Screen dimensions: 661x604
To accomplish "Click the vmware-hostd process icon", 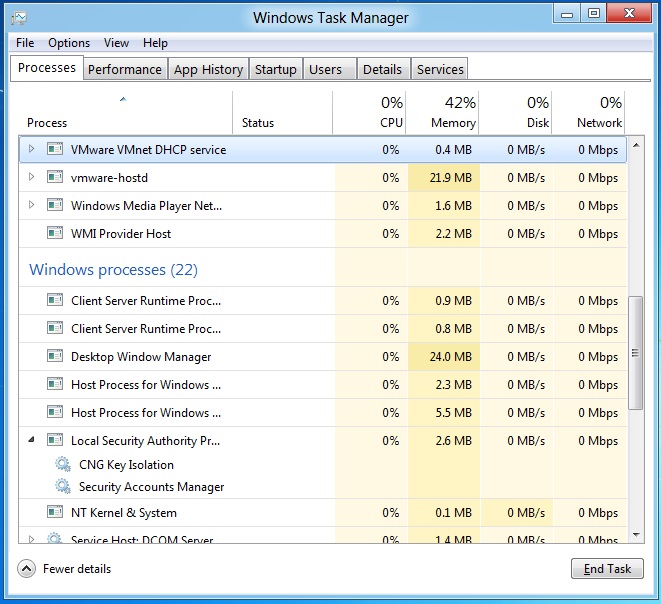I will coord(55,177).
